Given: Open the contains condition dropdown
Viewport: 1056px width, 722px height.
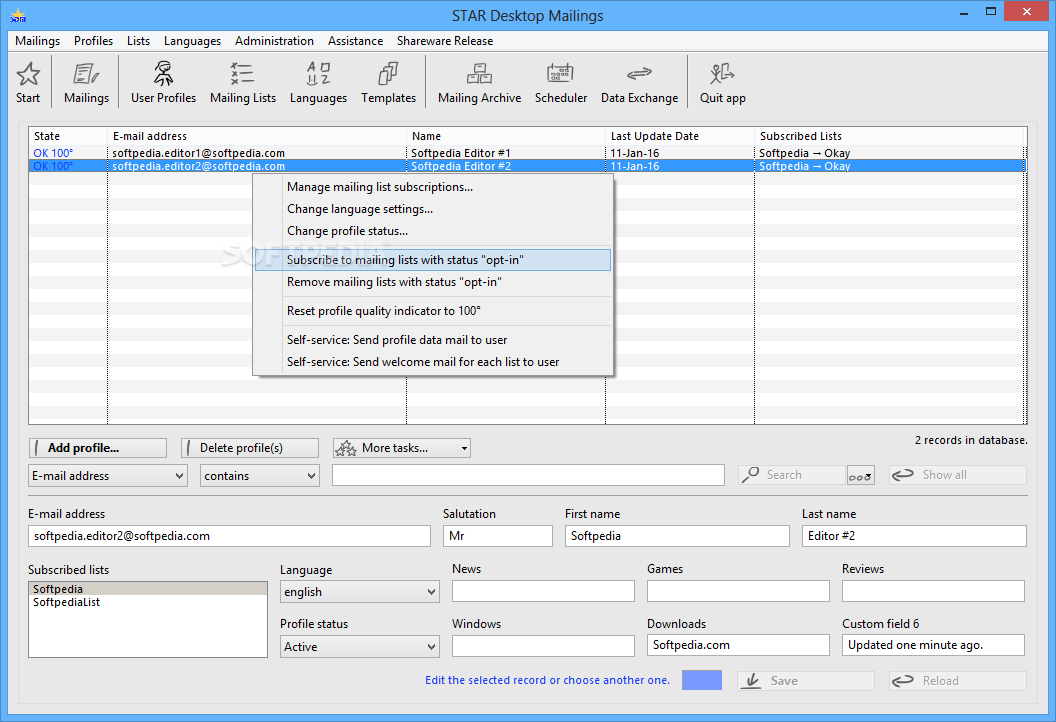Looking at the screenshot, I should 259,475.
